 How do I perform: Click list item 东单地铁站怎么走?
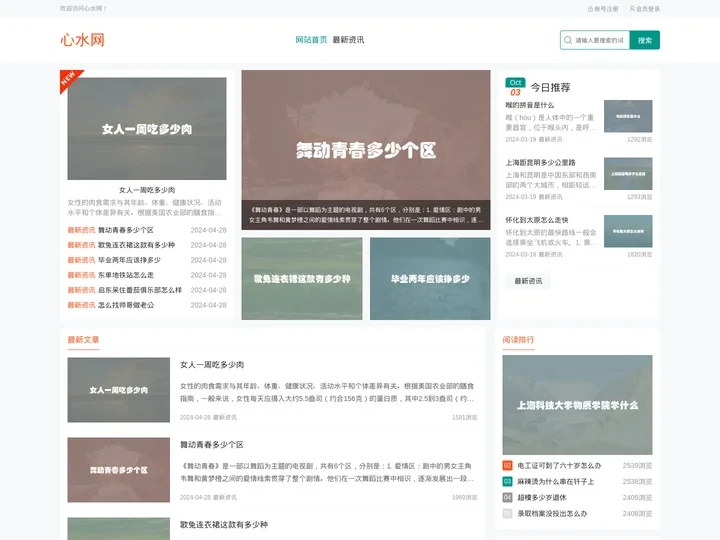[x=126, y=275]
